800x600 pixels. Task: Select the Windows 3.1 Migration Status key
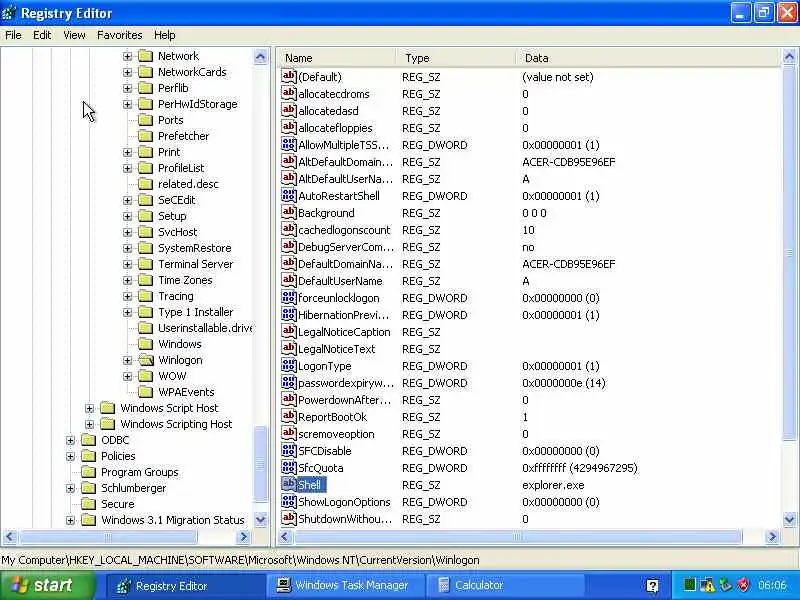click(172, 520)
